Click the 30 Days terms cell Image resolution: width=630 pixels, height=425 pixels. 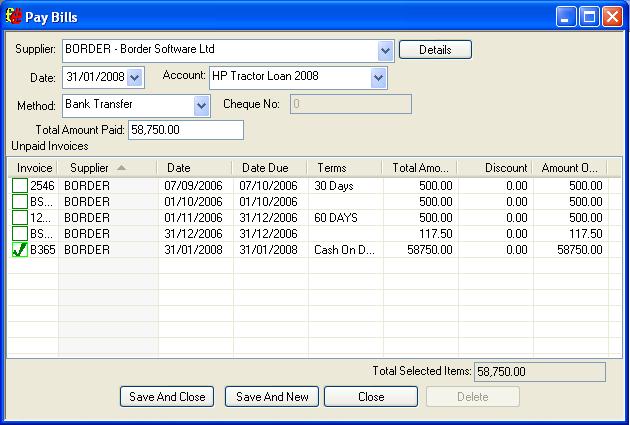(x=334, y=186)
